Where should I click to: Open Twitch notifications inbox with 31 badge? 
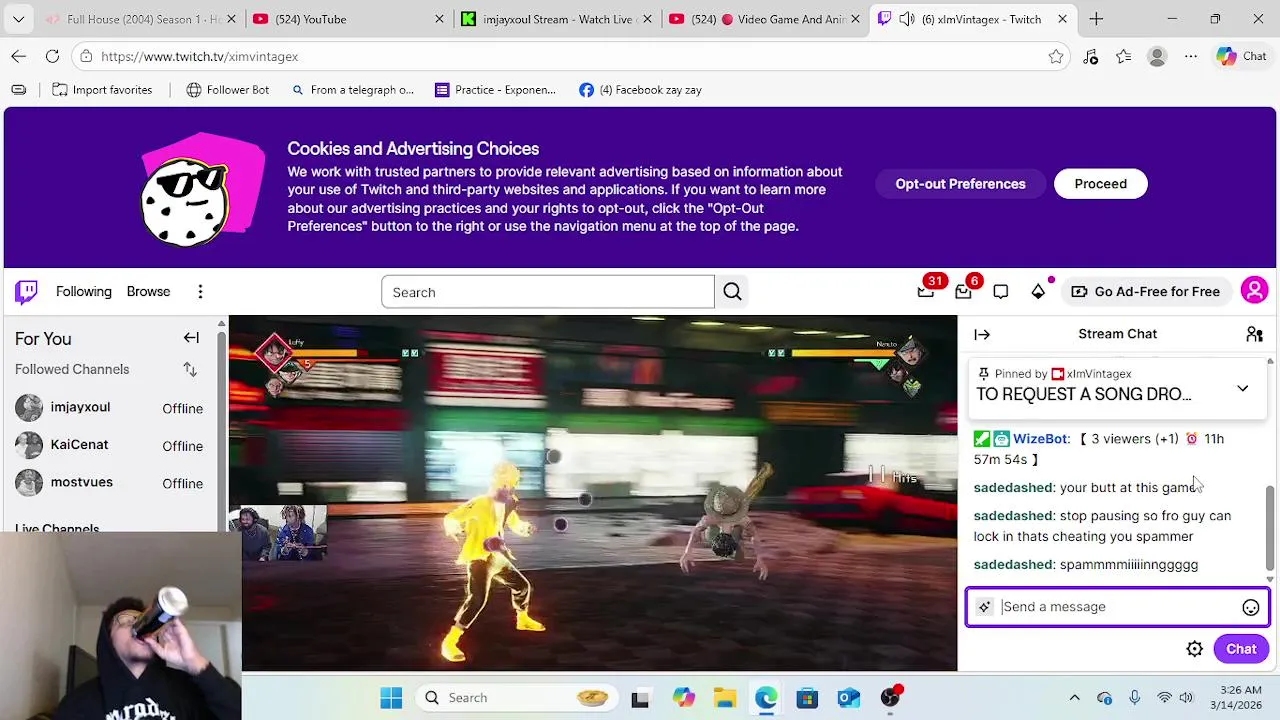point(926,292)
